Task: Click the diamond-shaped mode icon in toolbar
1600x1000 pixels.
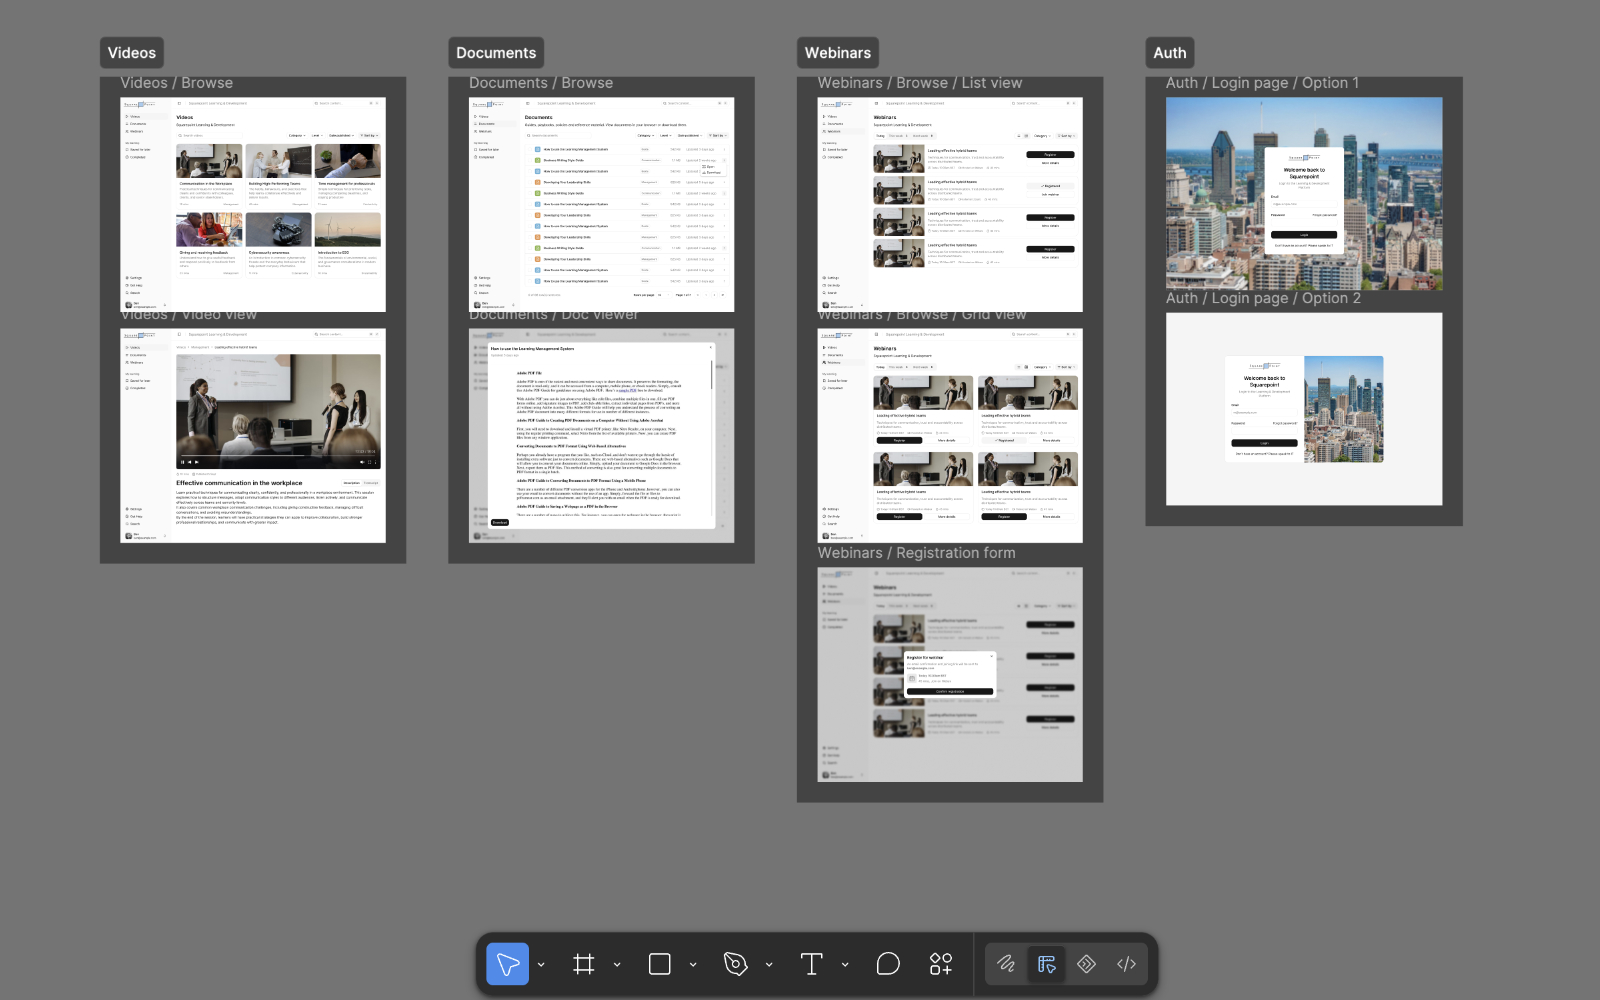Action: click(1087, 964)
